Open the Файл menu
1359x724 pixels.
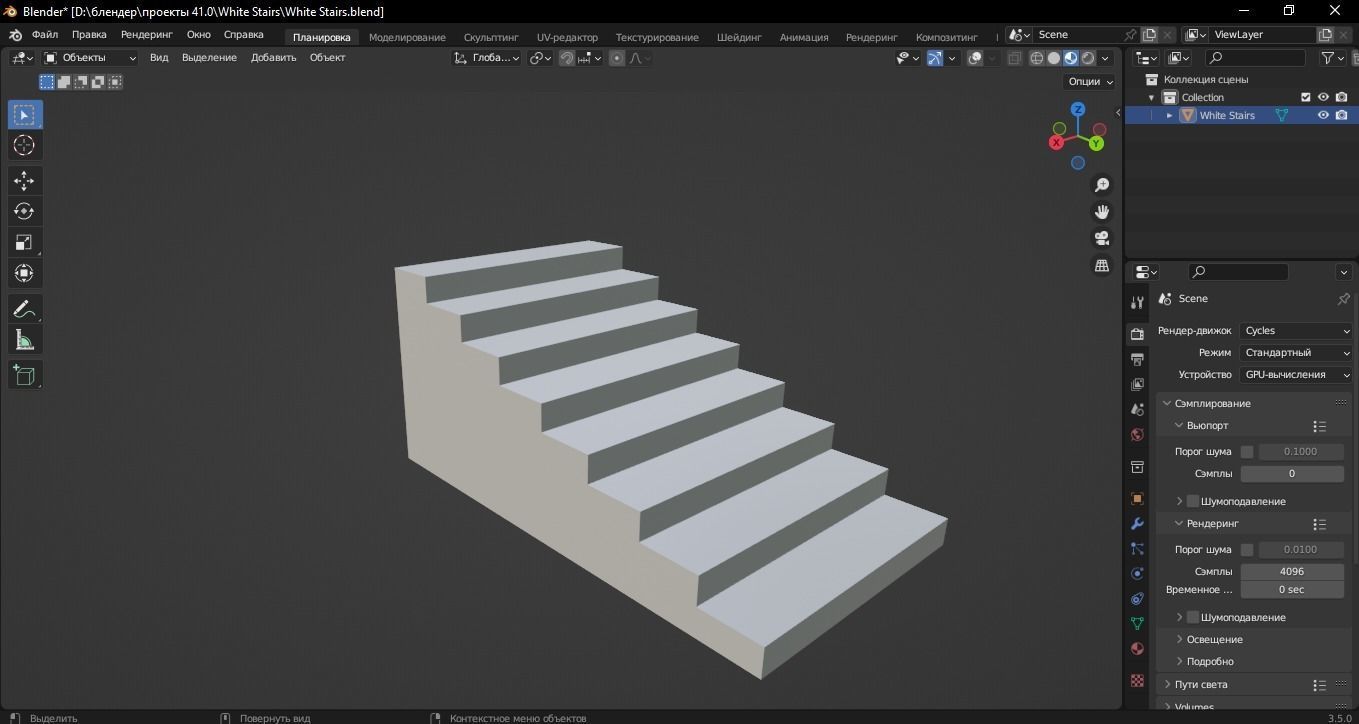[x=45, y=34]
